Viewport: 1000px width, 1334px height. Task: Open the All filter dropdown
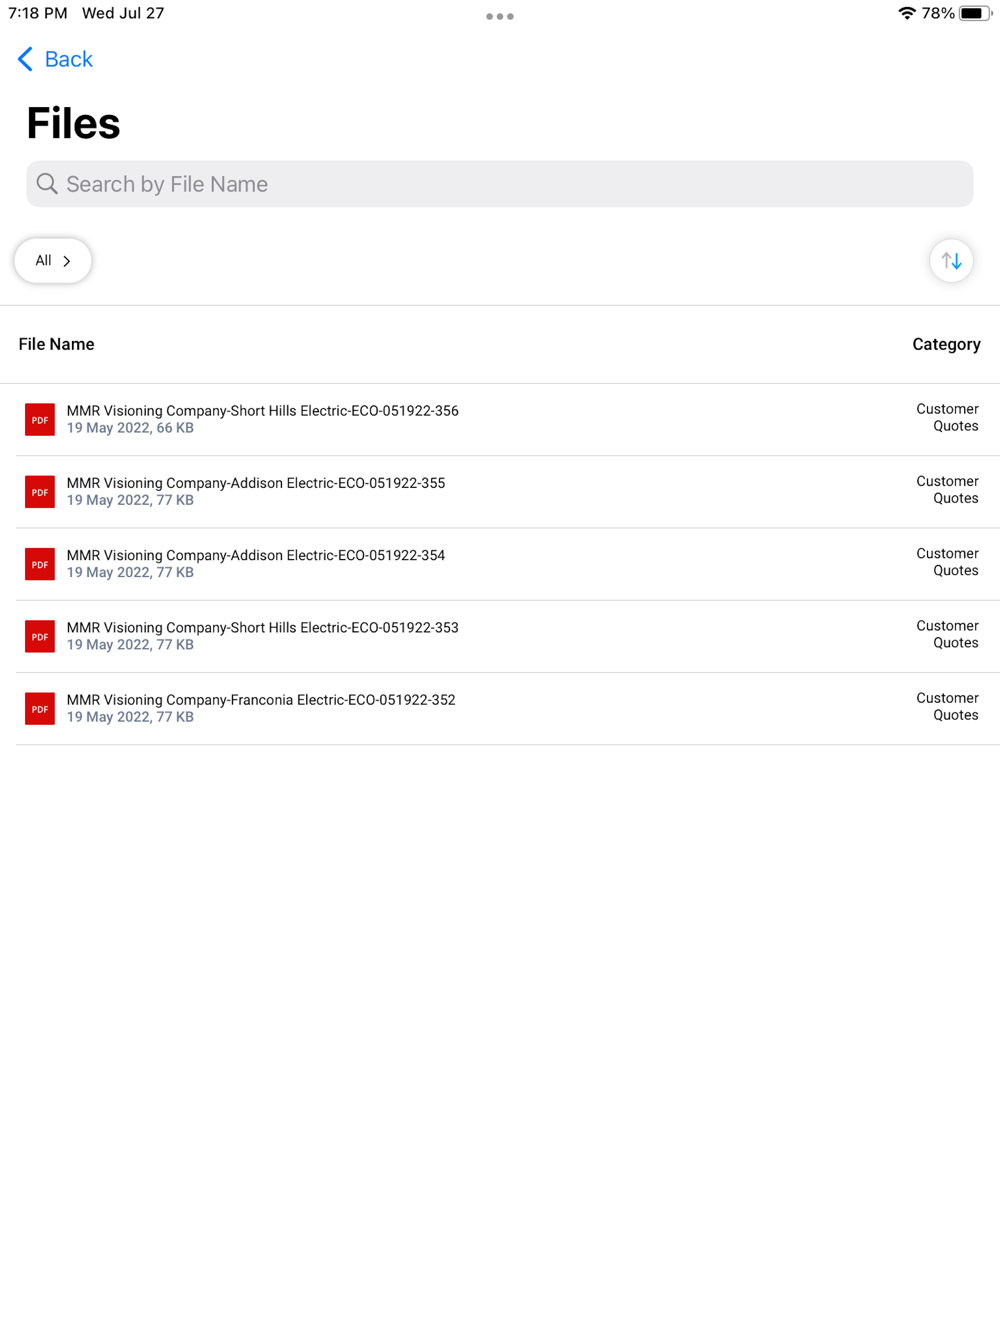(x=53, y=261)
